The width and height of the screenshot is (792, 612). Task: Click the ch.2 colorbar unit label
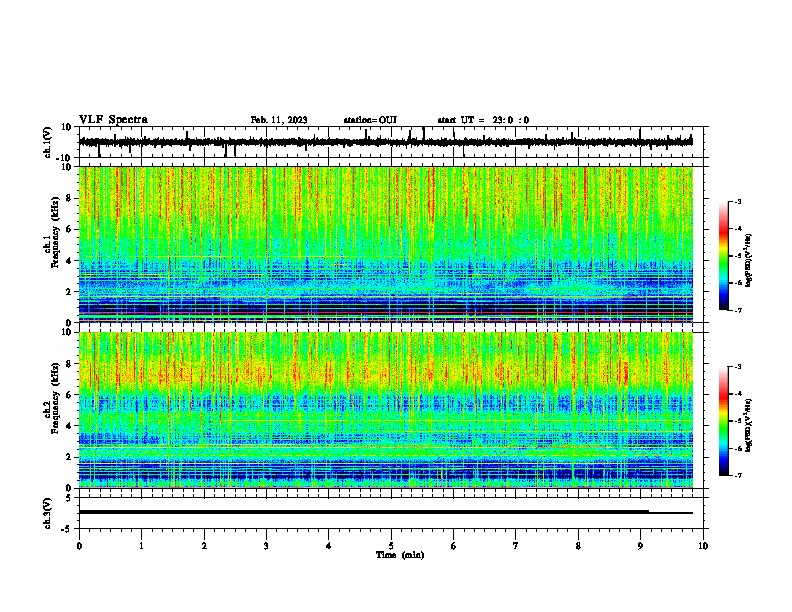point(748,425)
